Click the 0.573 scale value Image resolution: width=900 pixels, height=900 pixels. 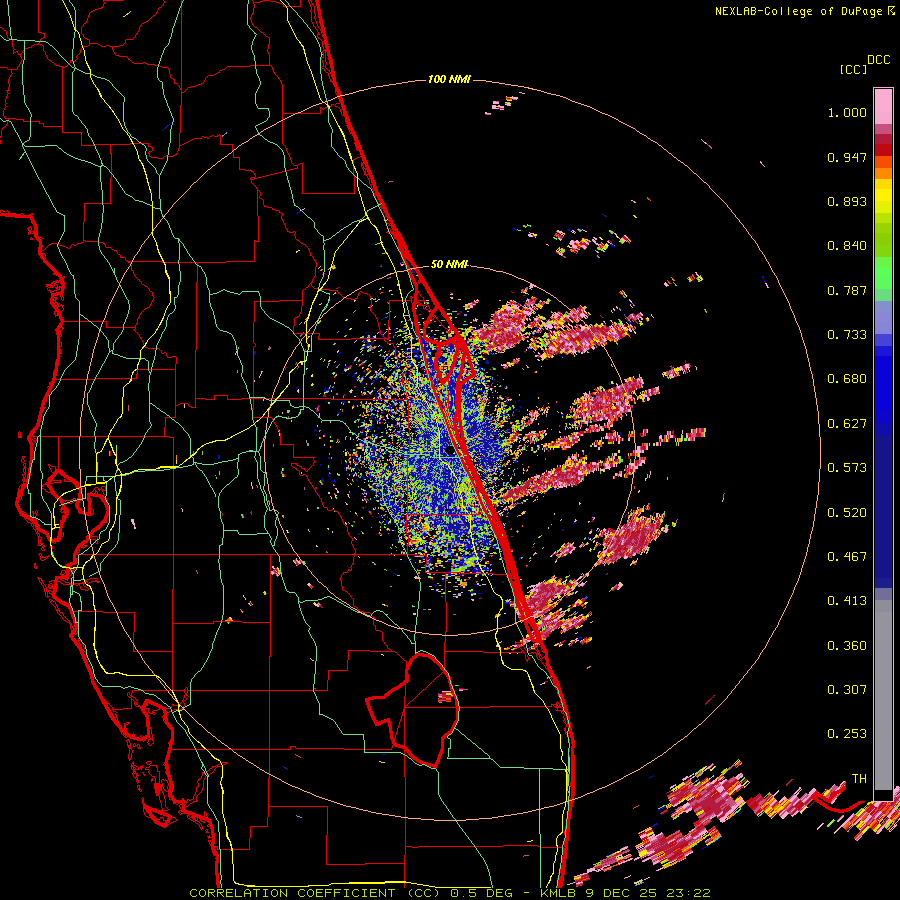click(x=847, y=468)
